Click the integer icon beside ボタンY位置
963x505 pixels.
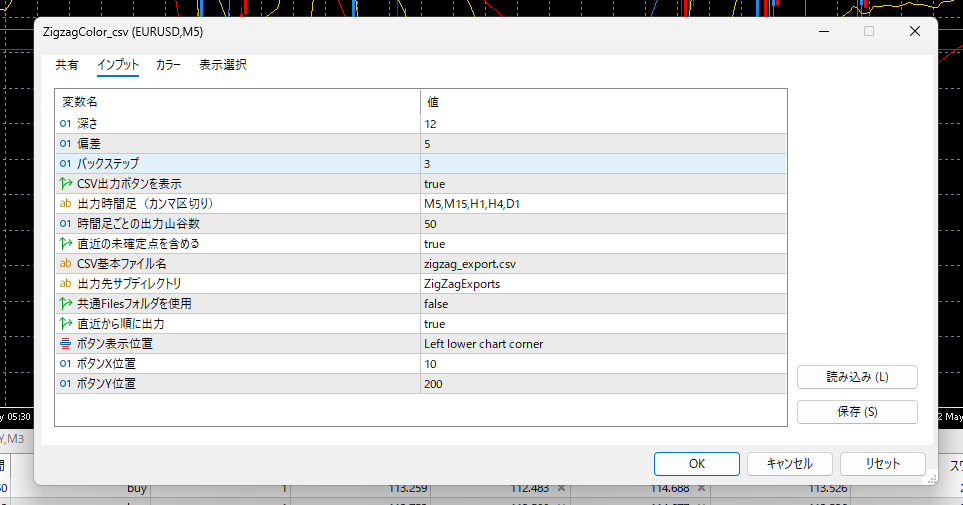(x=66, y=384)
